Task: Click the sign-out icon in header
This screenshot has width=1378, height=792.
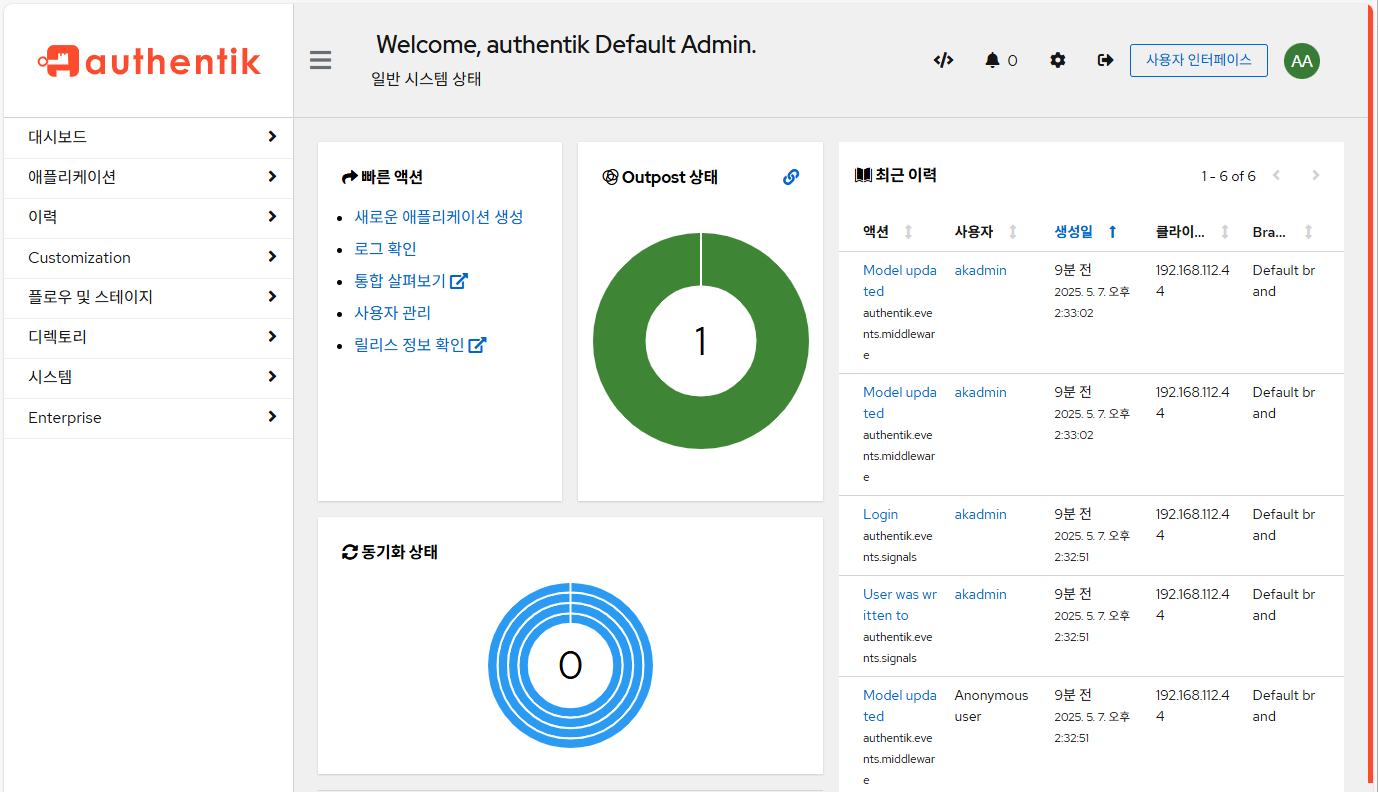Action: (x=1105, y=60)
